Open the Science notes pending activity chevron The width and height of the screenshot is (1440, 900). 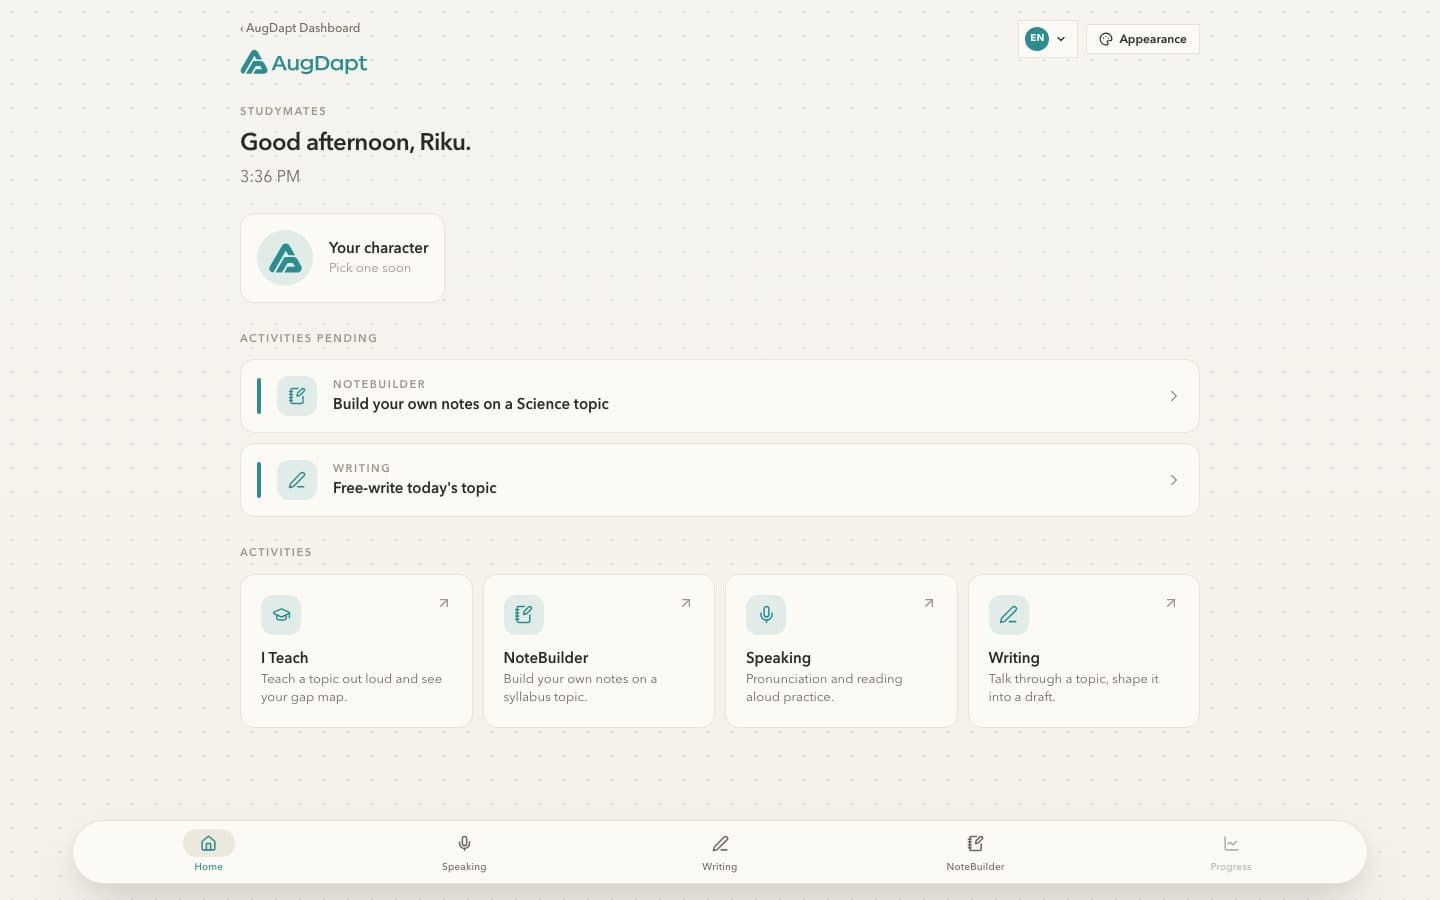pos(1174,396)
